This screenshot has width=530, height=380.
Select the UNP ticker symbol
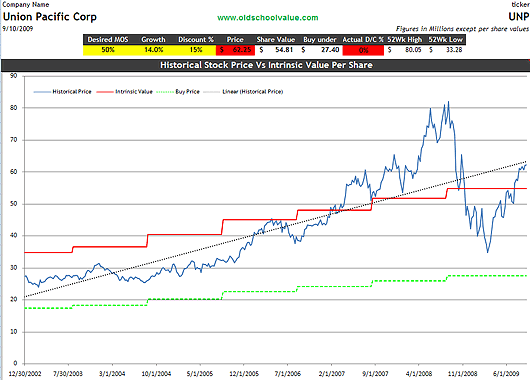(x=519, y=17)
